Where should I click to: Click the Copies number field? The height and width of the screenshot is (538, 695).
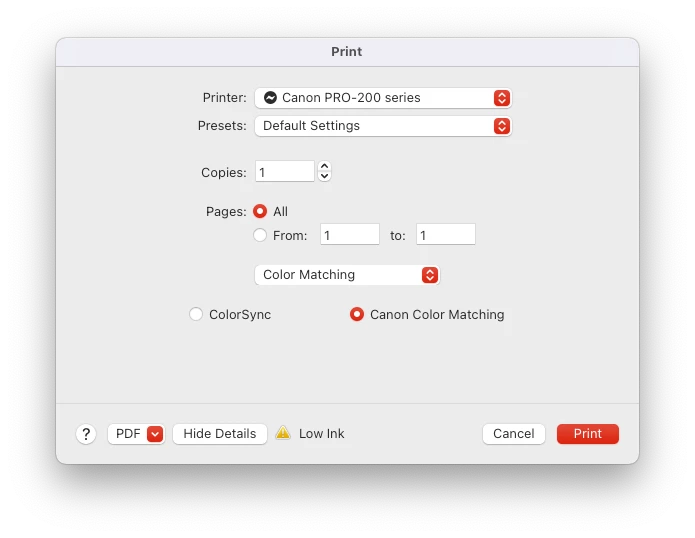[285, 172]
